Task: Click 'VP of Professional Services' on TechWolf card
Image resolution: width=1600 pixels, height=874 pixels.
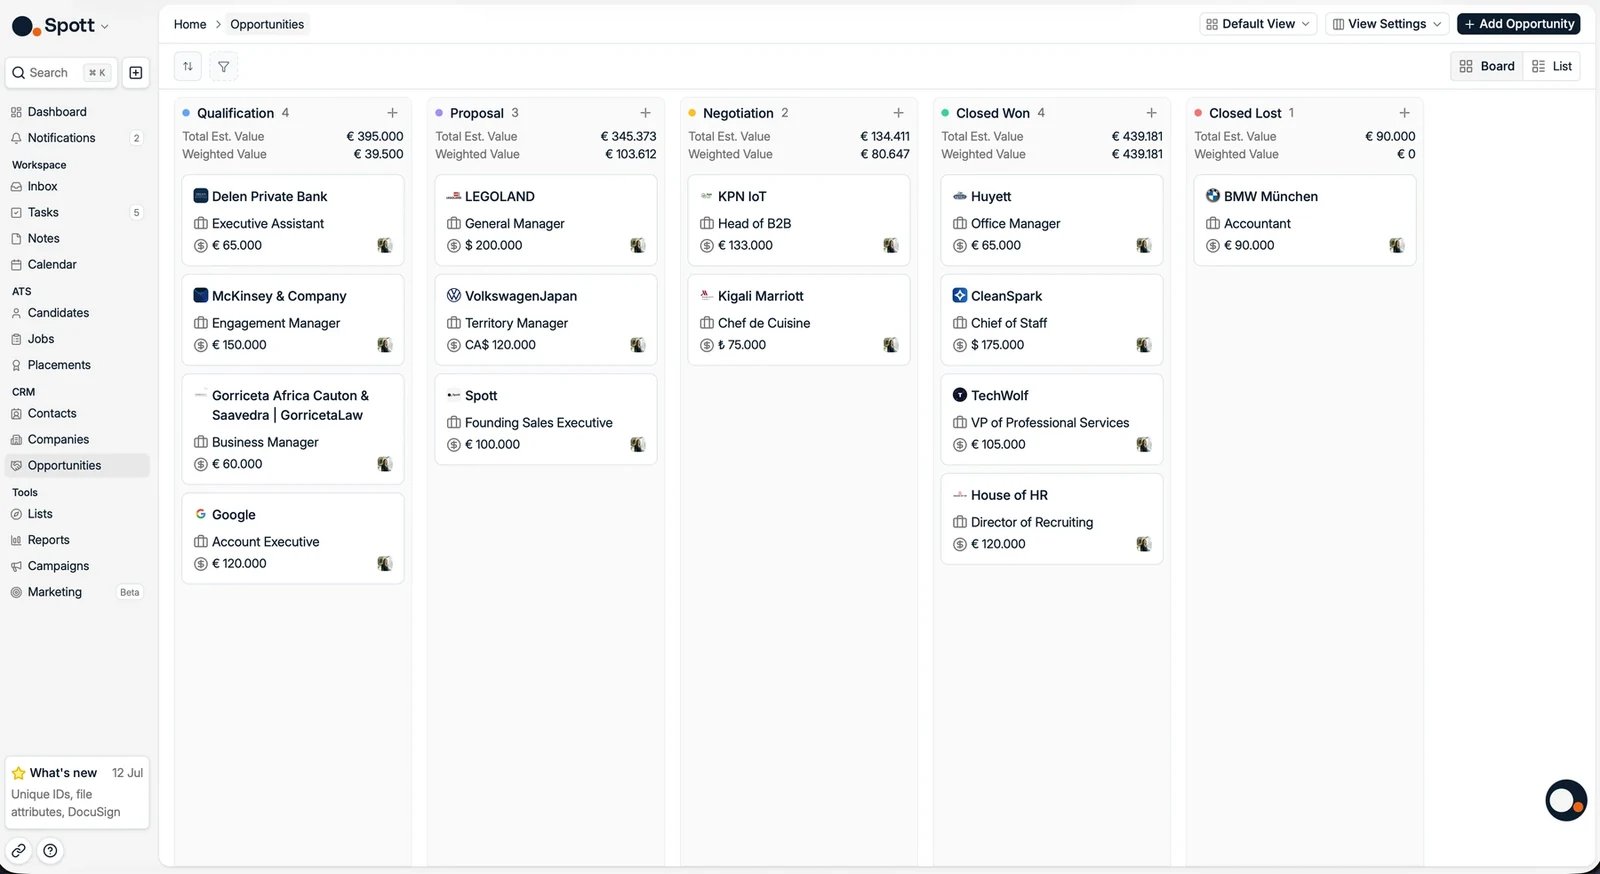Action: pos(1050,423)
